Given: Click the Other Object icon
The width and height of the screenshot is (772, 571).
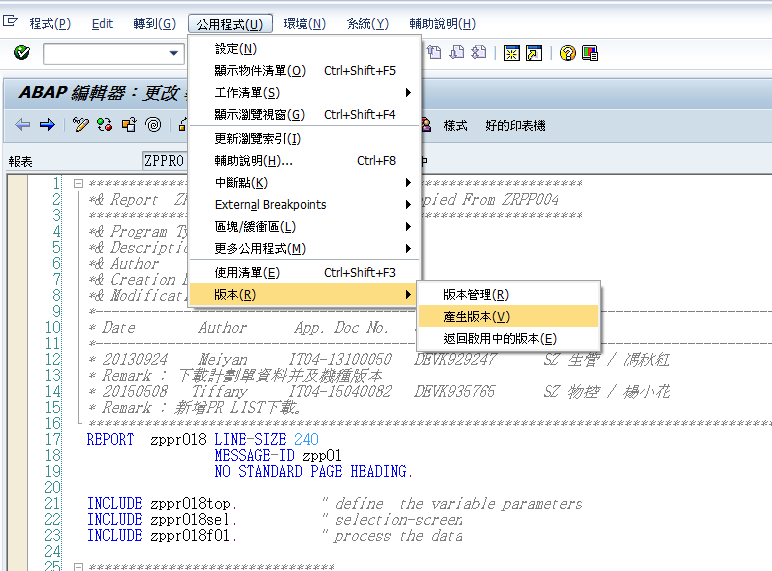Looking at the screenshot, I should pyautogui.click(x=129, y=125).
